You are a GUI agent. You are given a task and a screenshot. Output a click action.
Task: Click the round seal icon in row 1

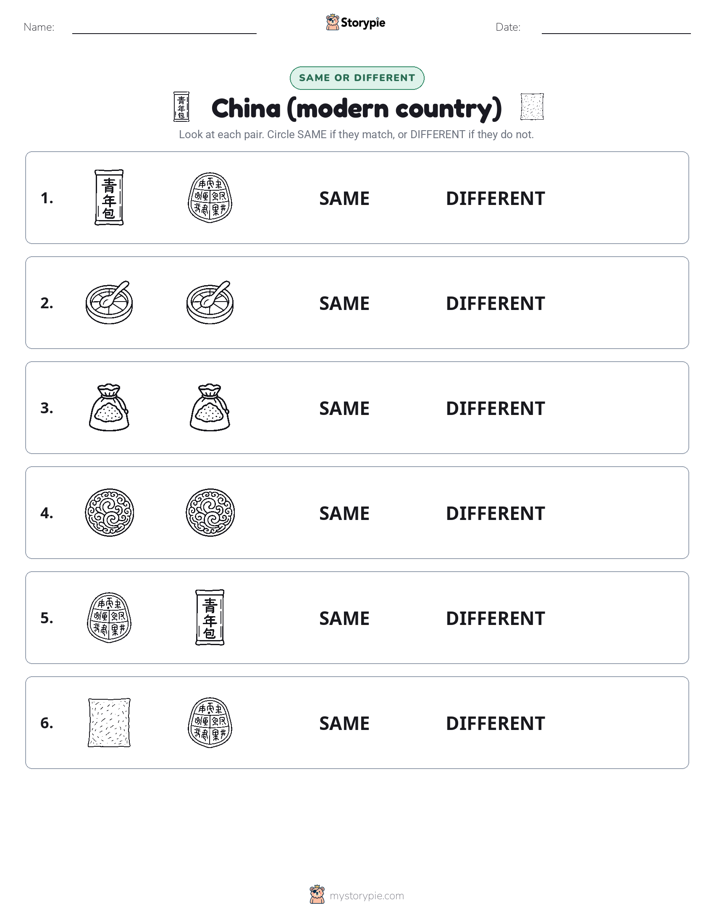tap(210, 197)
